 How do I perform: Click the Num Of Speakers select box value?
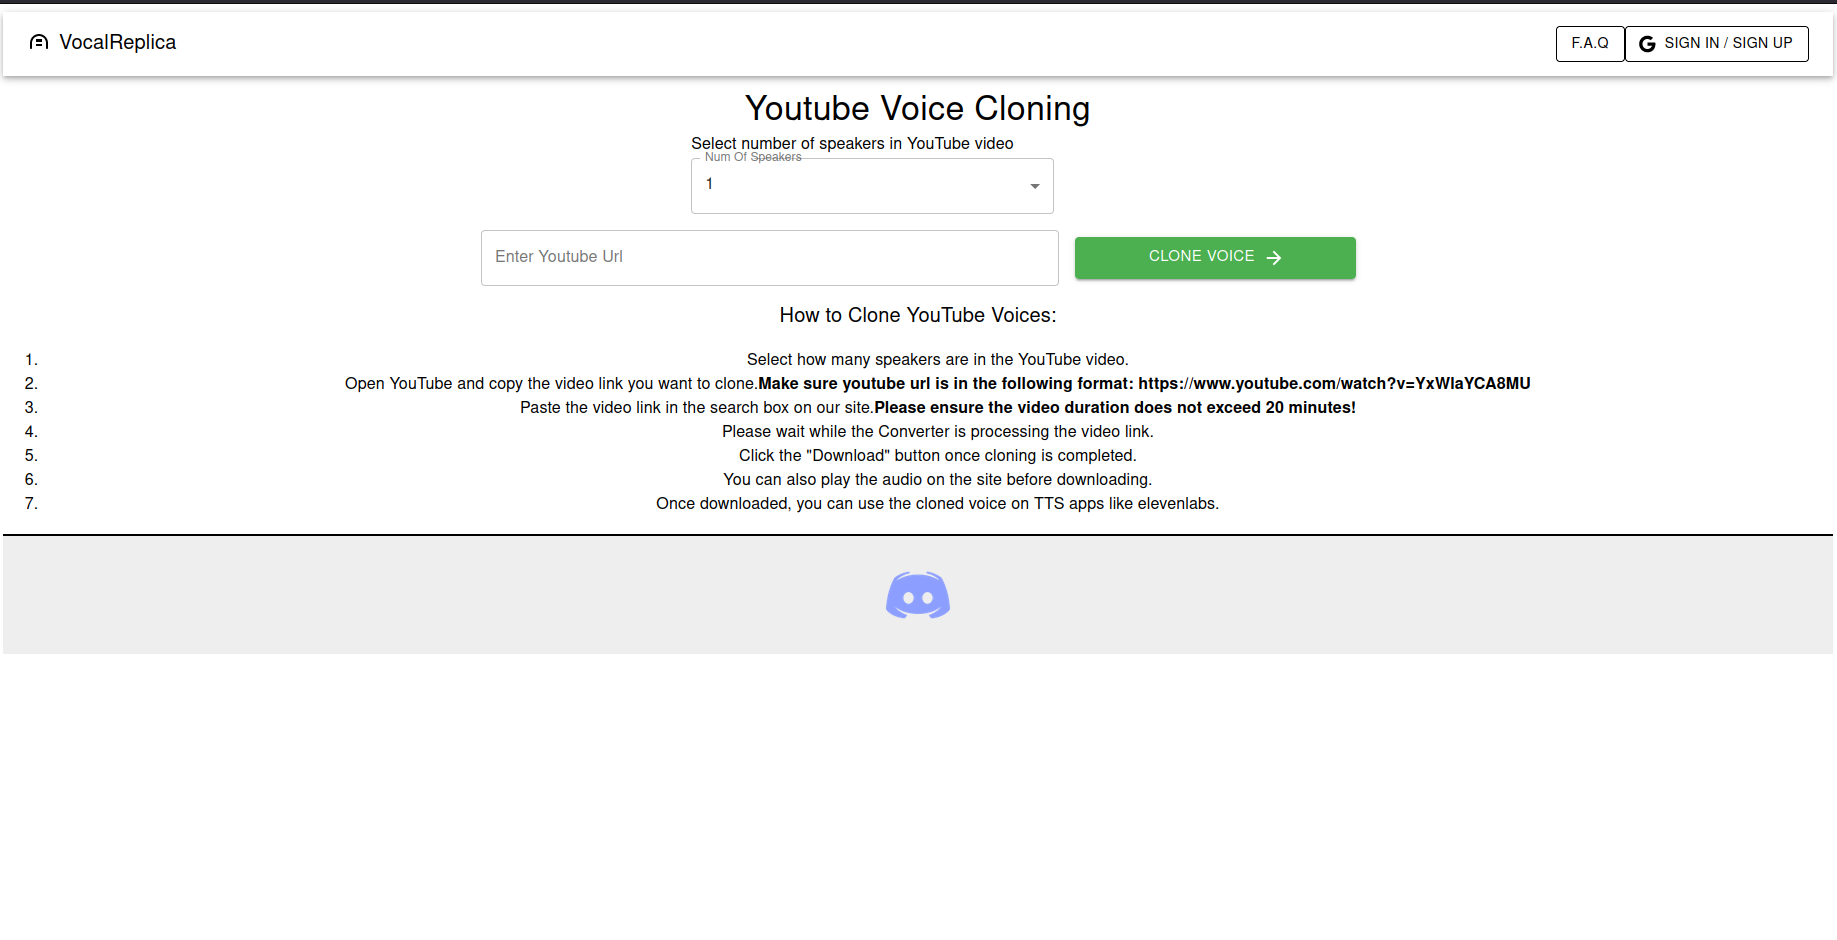(872, 186)
